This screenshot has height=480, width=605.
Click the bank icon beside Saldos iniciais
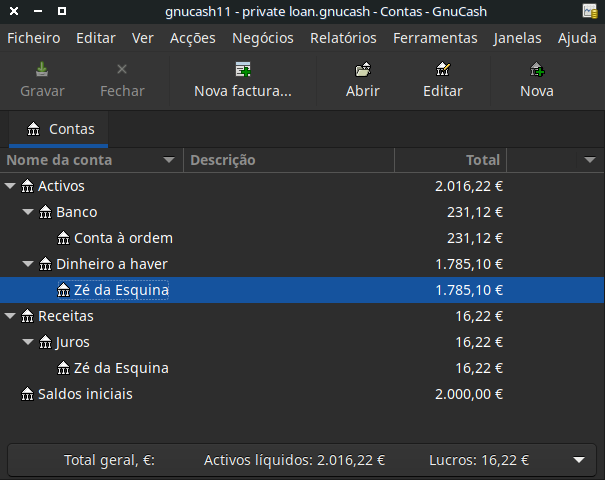(28, 394)
